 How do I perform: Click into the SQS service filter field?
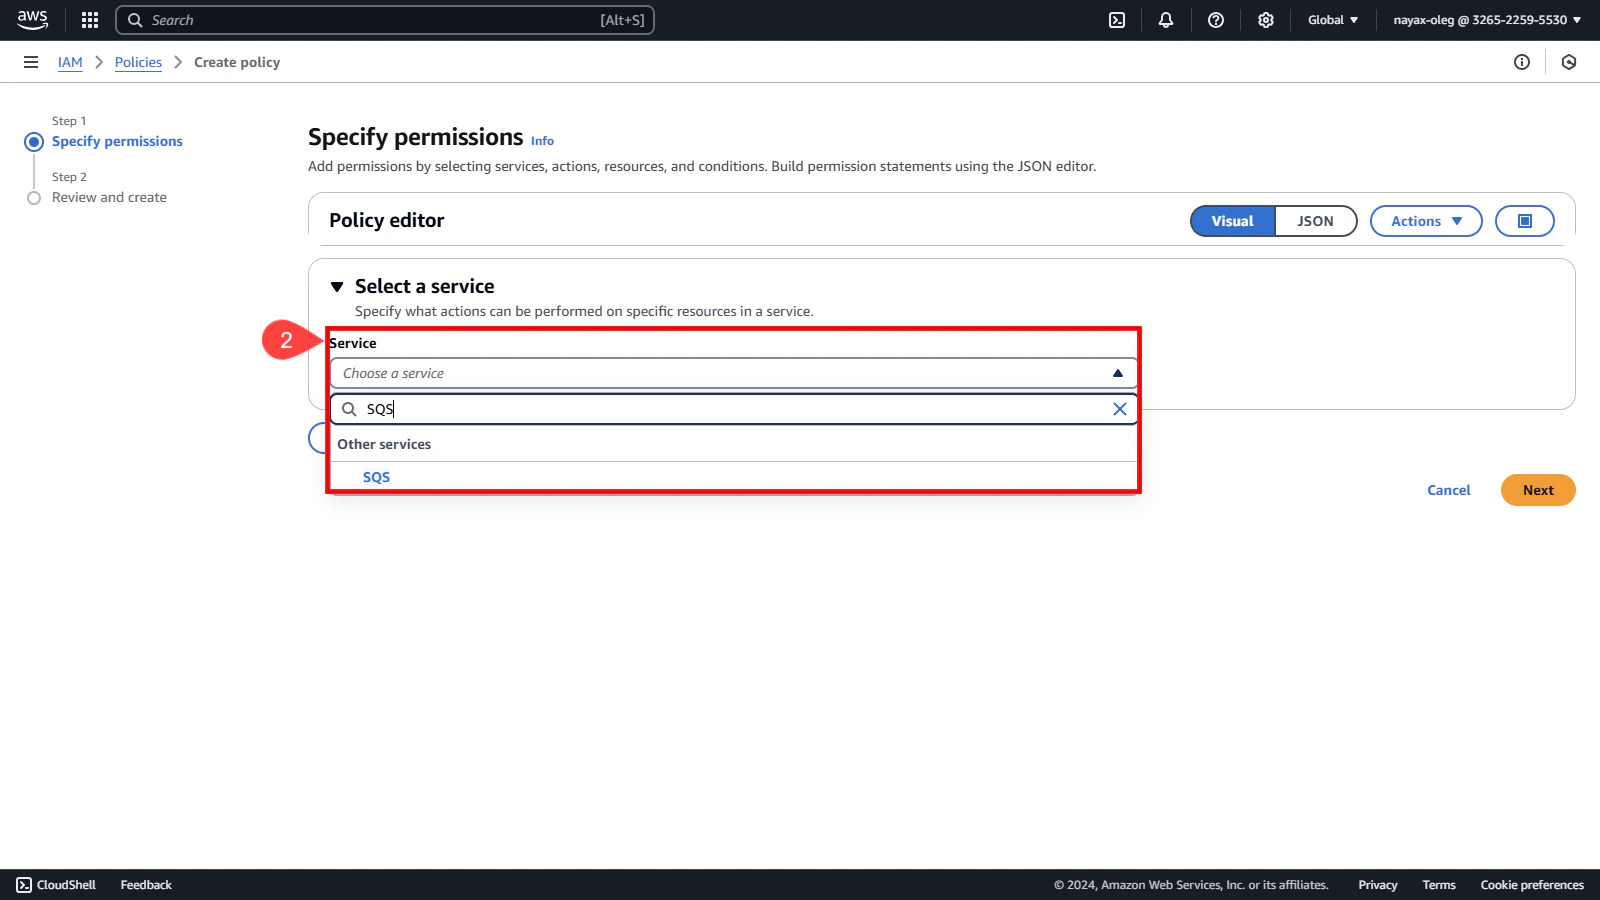(x=734, y=409)
